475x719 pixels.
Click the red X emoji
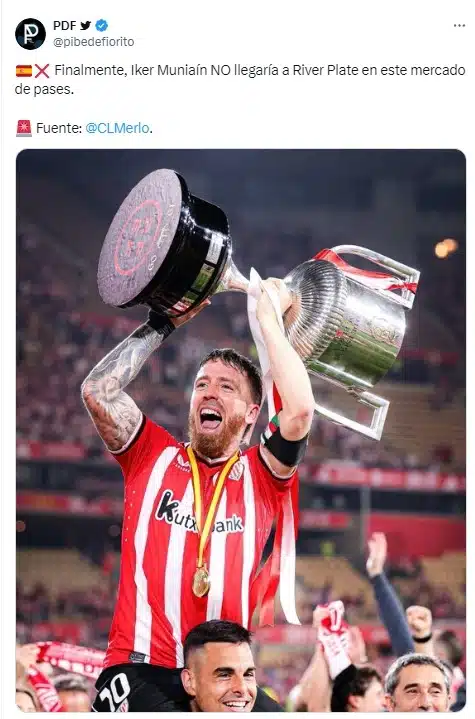42,71
